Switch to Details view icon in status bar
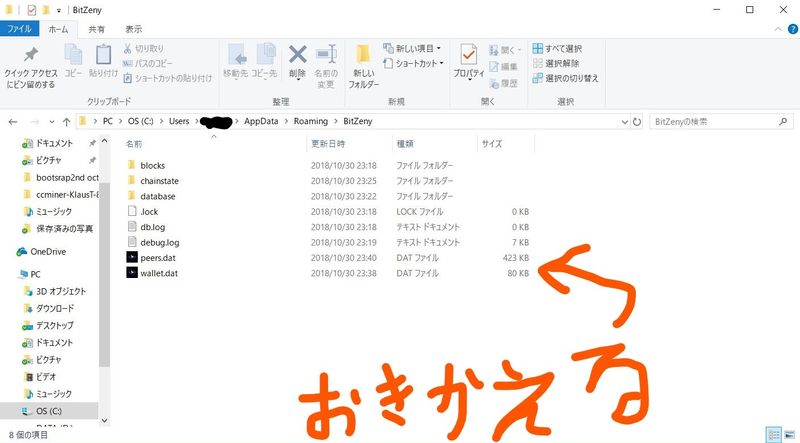Viewport: 800px width, 443px height. [x=774, y=435]
